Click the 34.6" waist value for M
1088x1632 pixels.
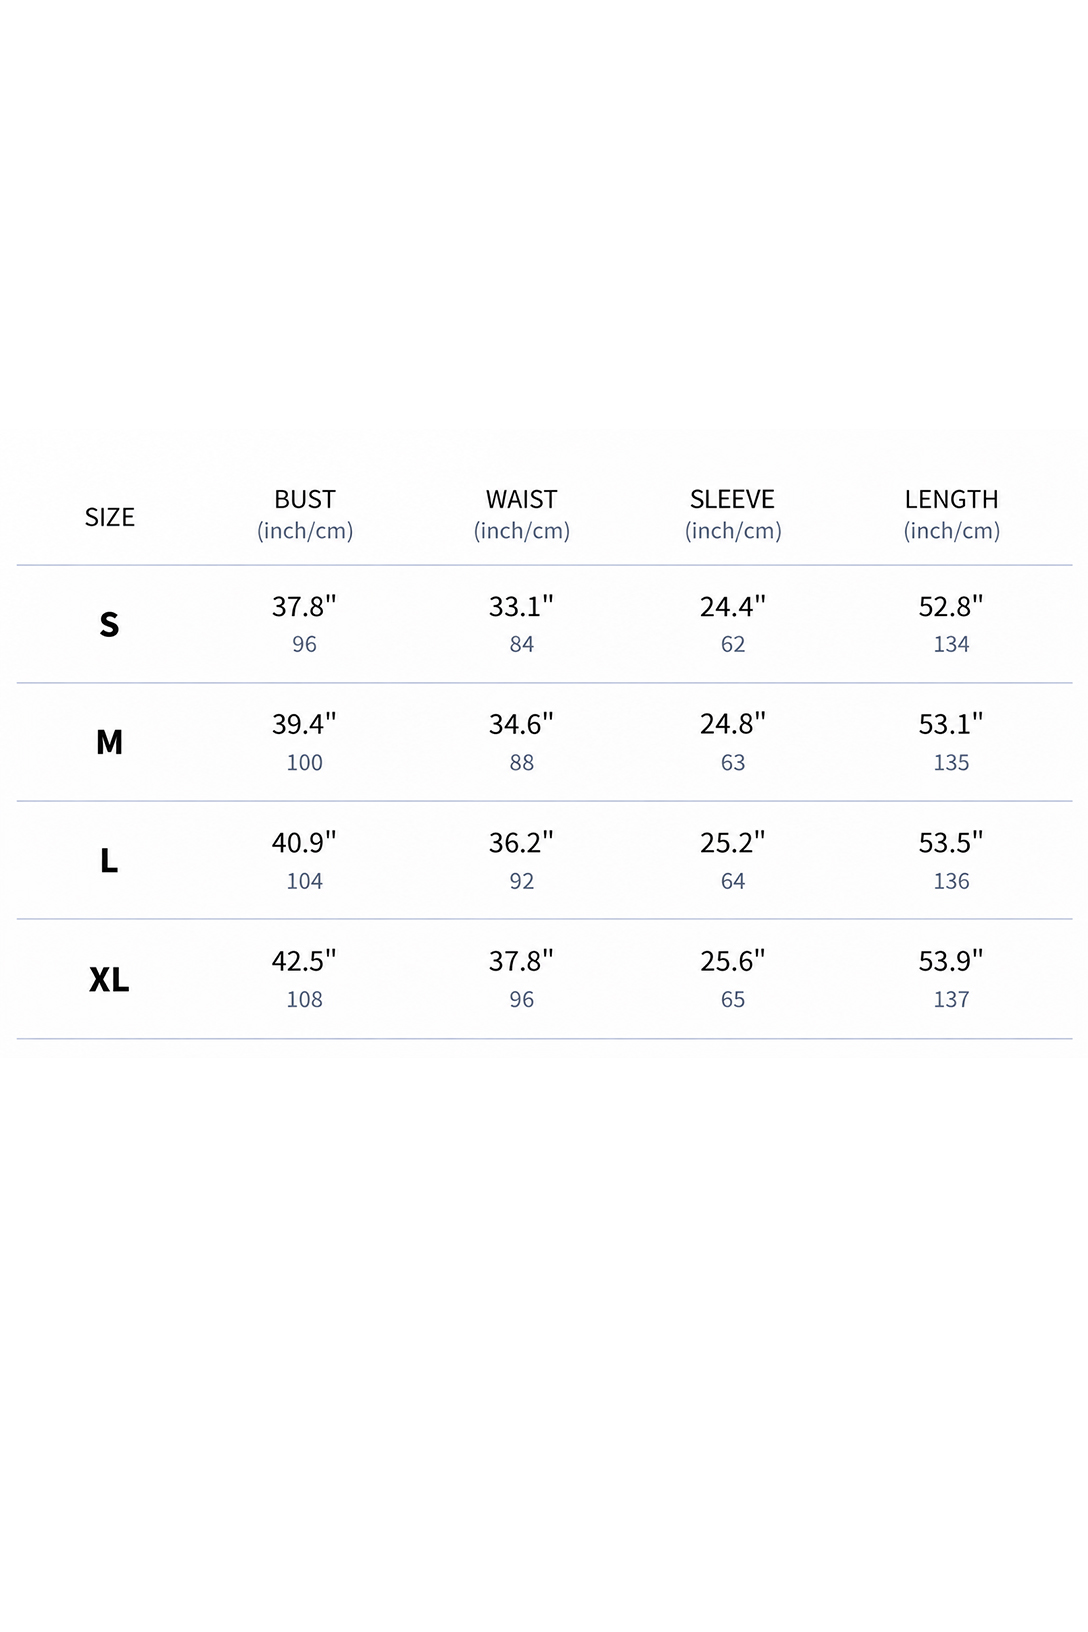[521, 724]
